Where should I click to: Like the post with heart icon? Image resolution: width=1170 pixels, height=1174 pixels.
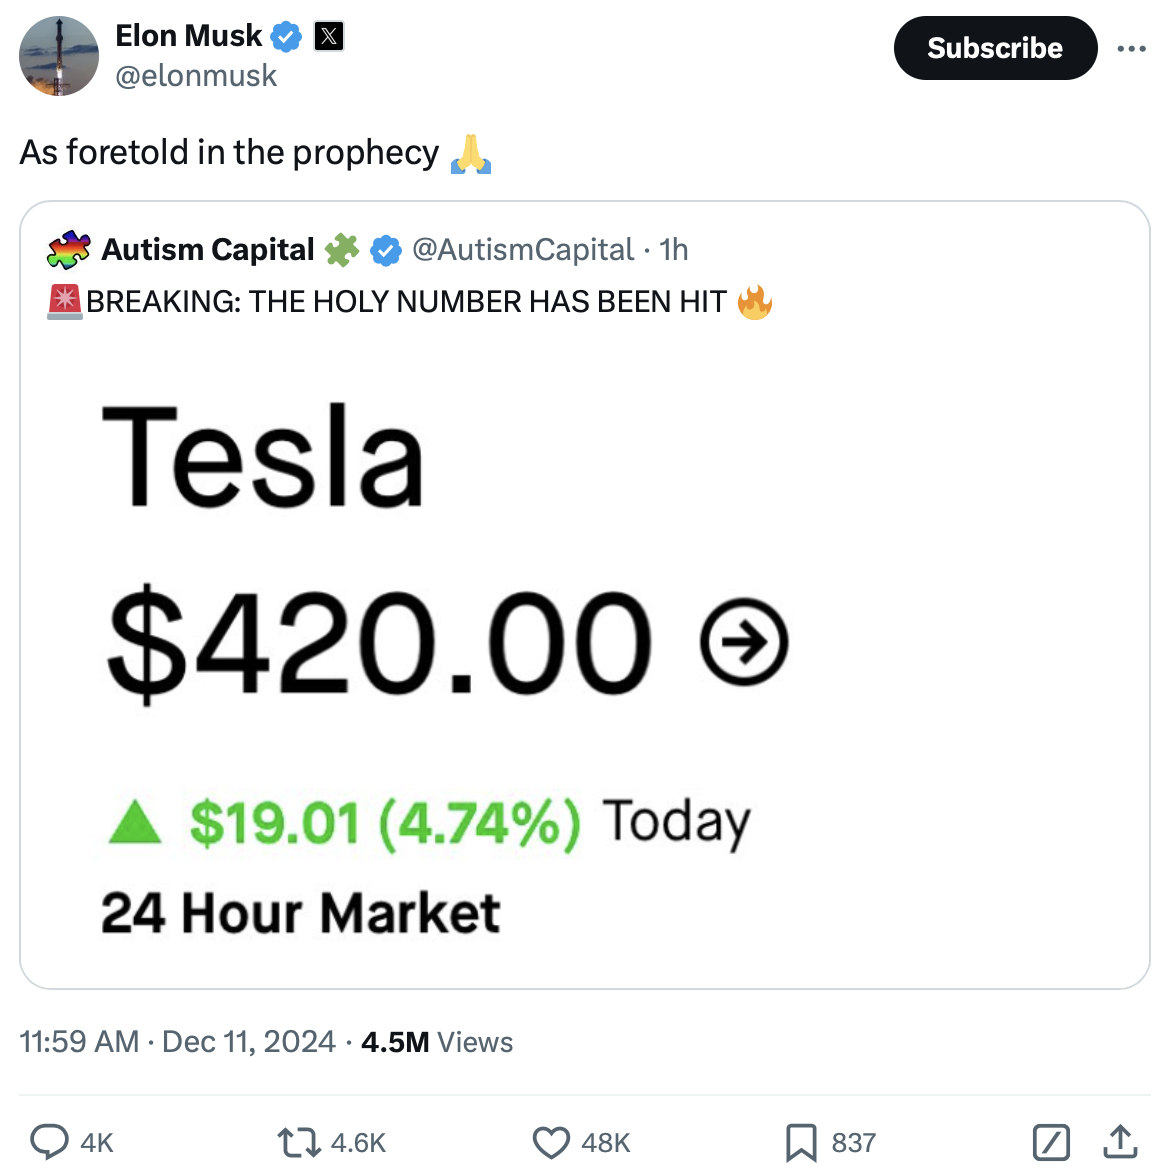551,1141
